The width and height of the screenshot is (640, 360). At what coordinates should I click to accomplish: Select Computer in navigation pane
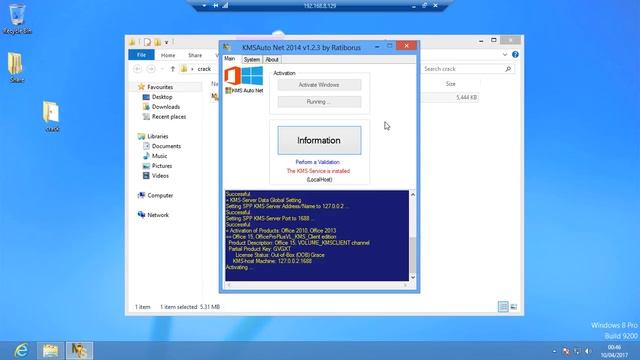click(160, 196)
